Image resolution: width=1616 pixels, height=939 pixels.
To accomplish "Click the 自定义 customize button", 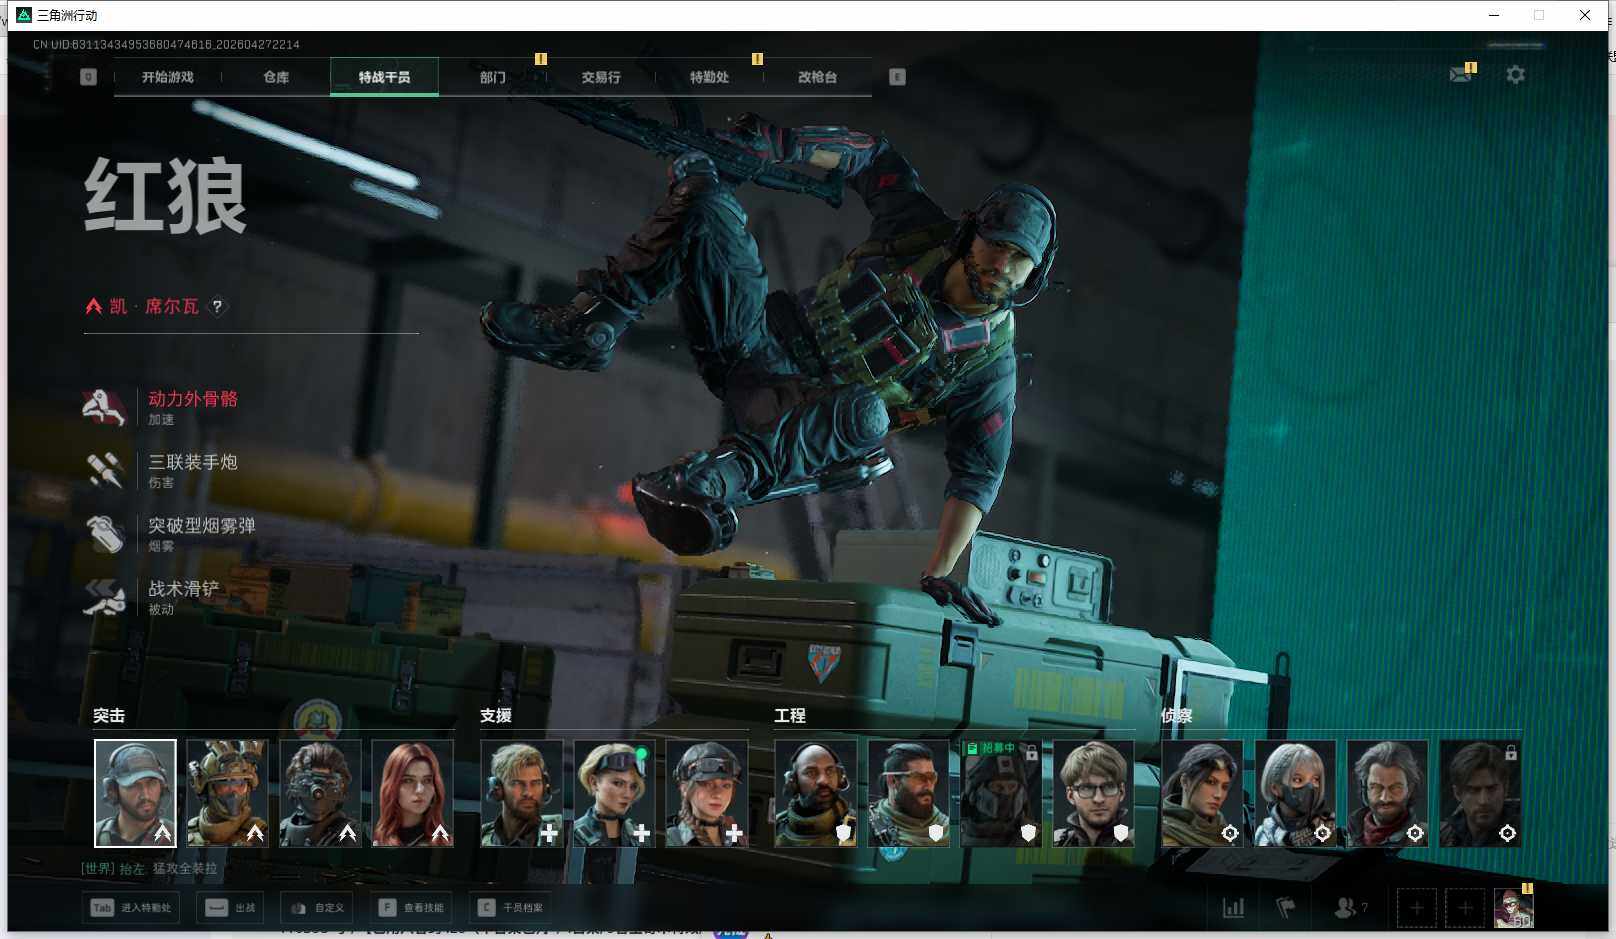I will pyautogui.click(x=318, y=908).
